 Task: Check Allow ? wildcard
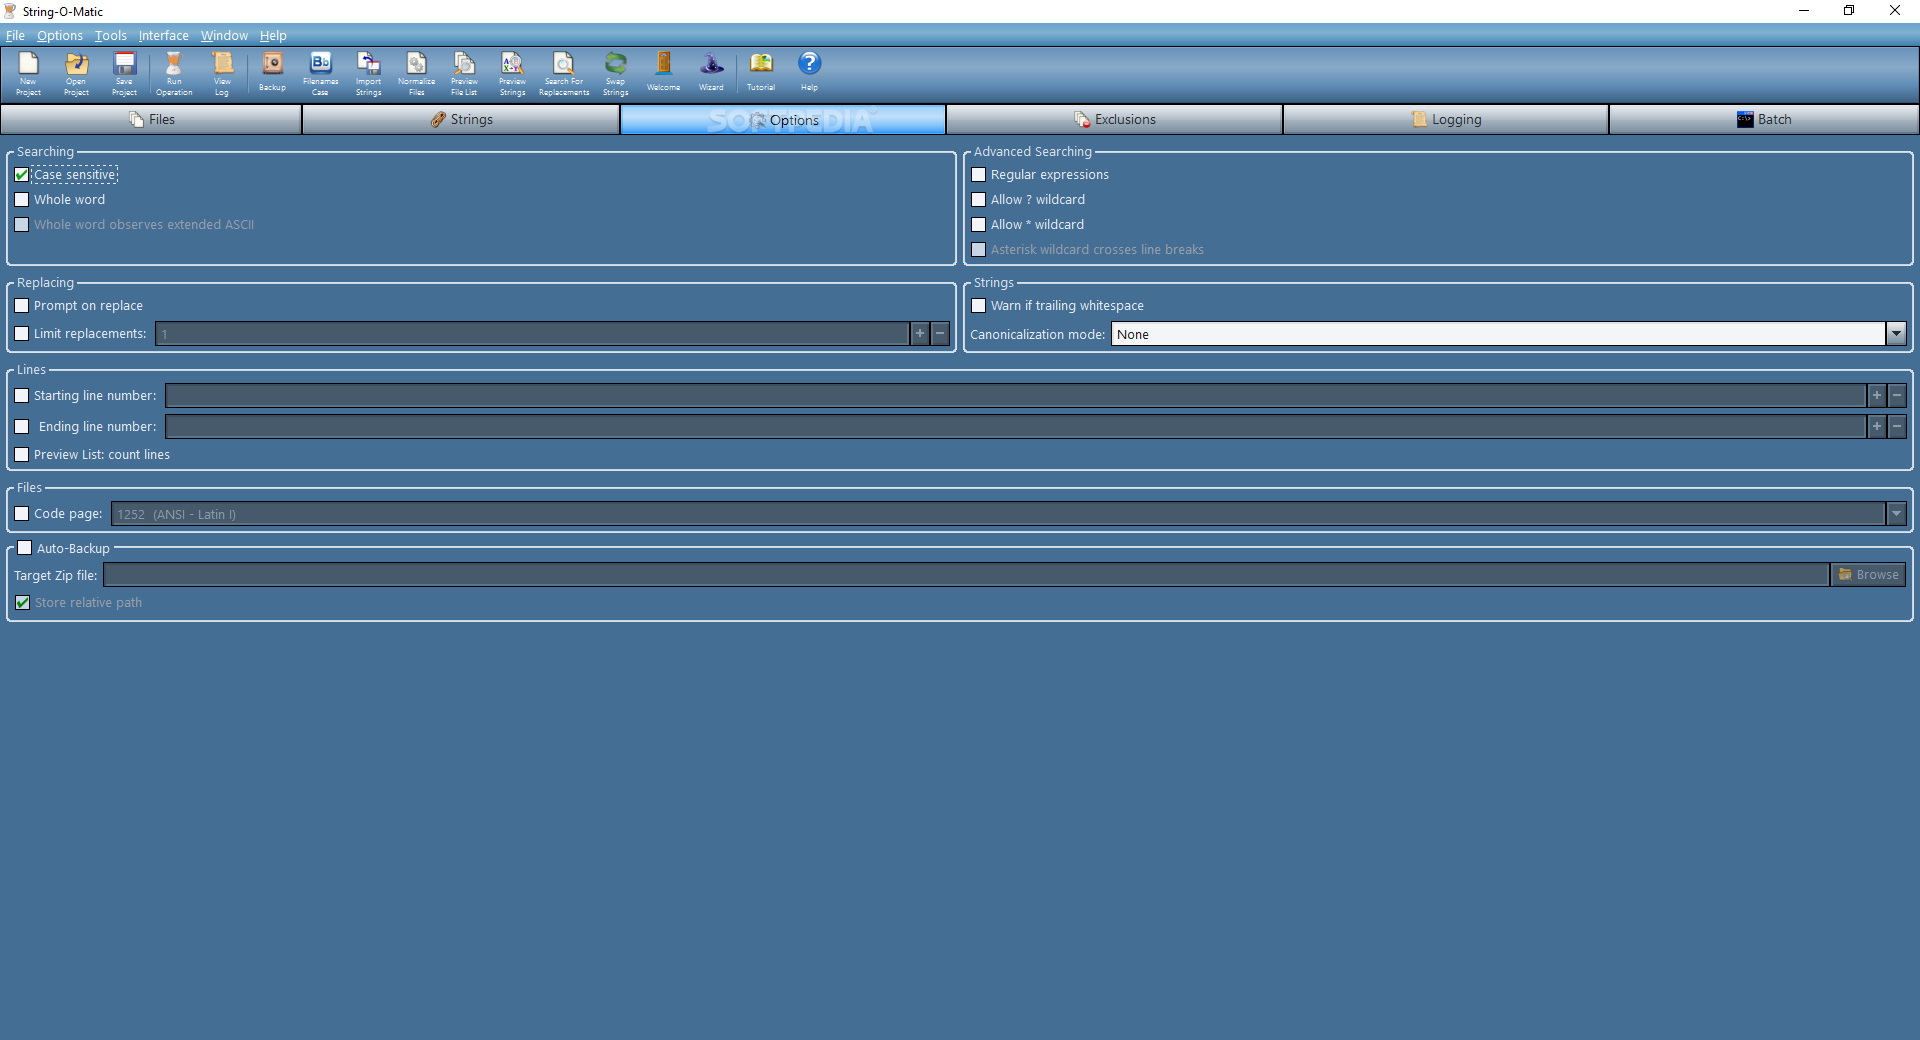click(x=979, y=200)
